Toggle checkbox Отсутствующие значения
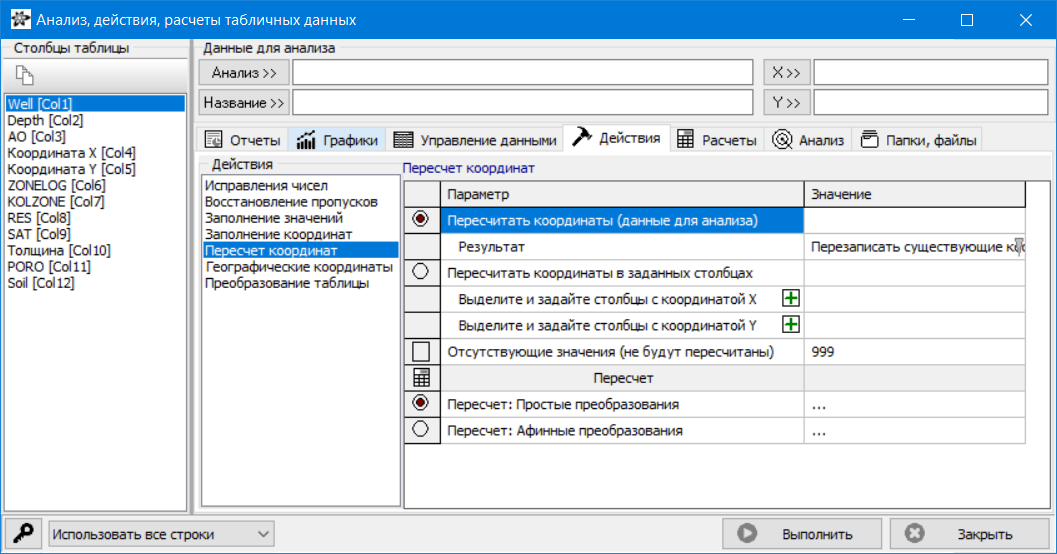This screenshot has width=1057, height=554. point(421,351)
